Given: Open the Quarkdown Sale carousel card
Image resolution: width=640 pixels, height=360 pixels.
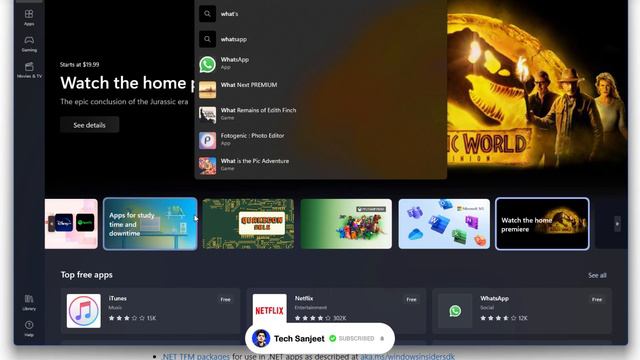Looking at the screenshot, I should tap(248, 224).
